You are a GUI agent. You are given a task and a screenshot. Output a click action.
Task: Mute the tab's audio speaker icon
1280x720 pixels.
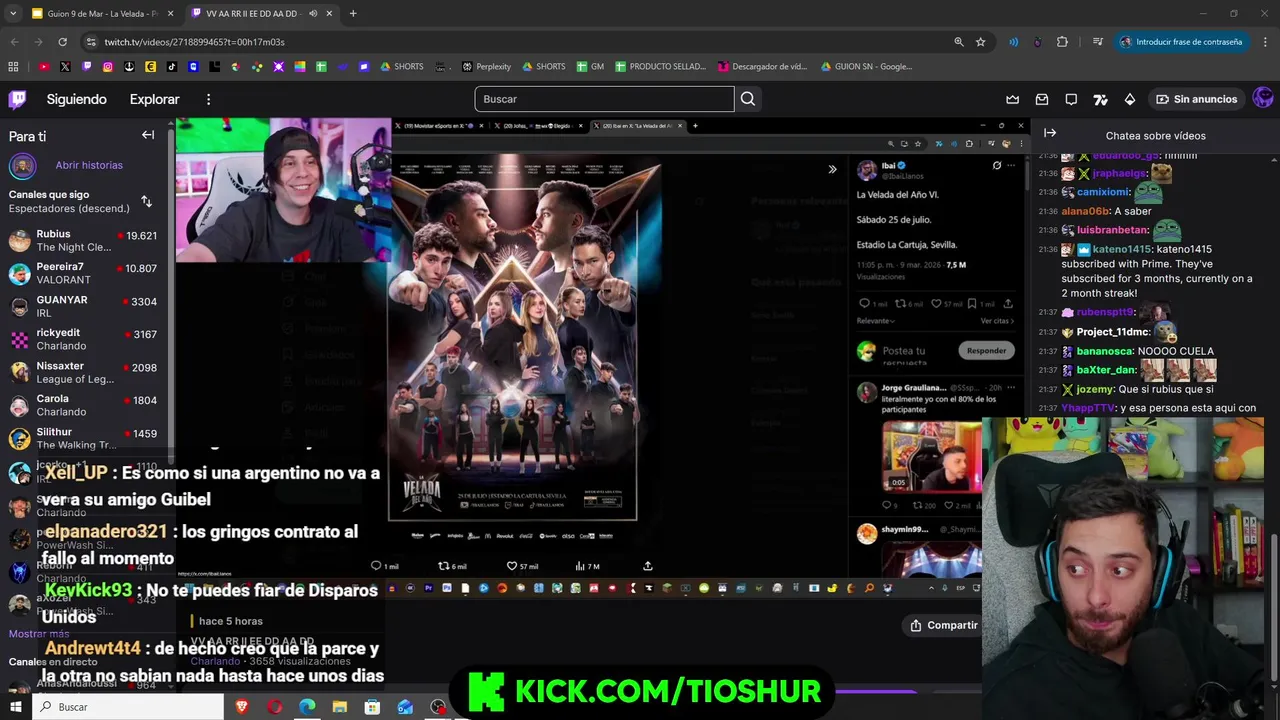click(313, 14)
